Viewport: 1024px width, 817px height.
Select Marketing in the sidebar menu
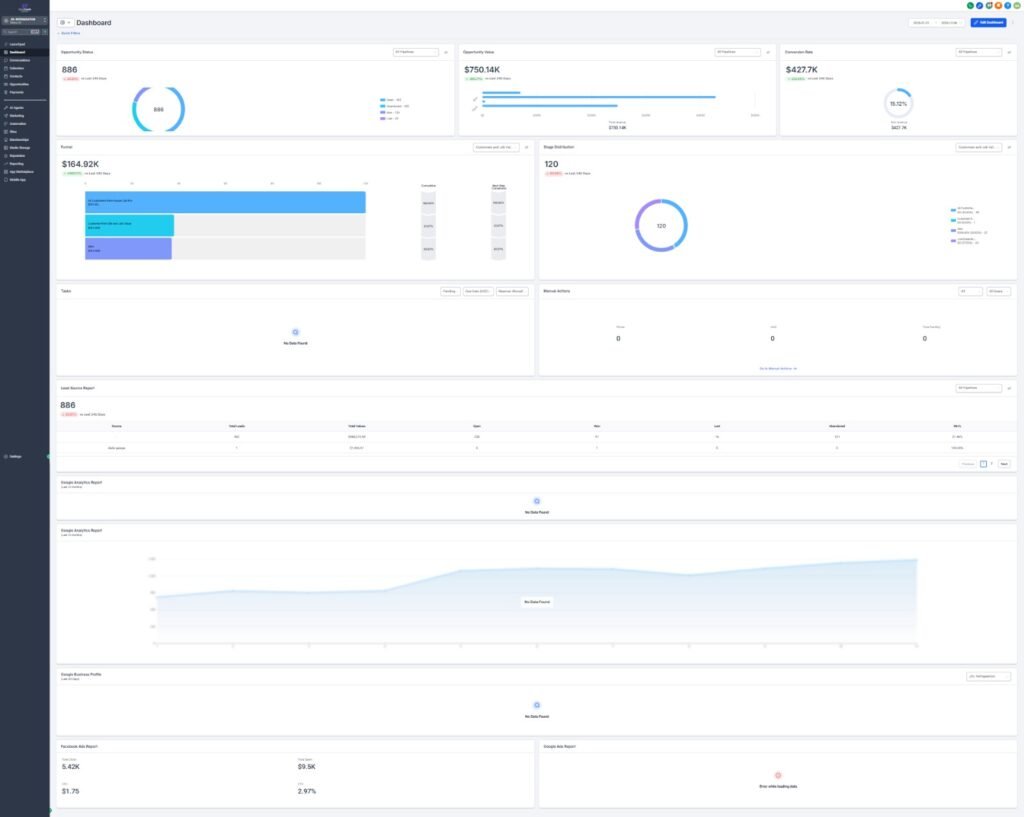tap(18, 115)
